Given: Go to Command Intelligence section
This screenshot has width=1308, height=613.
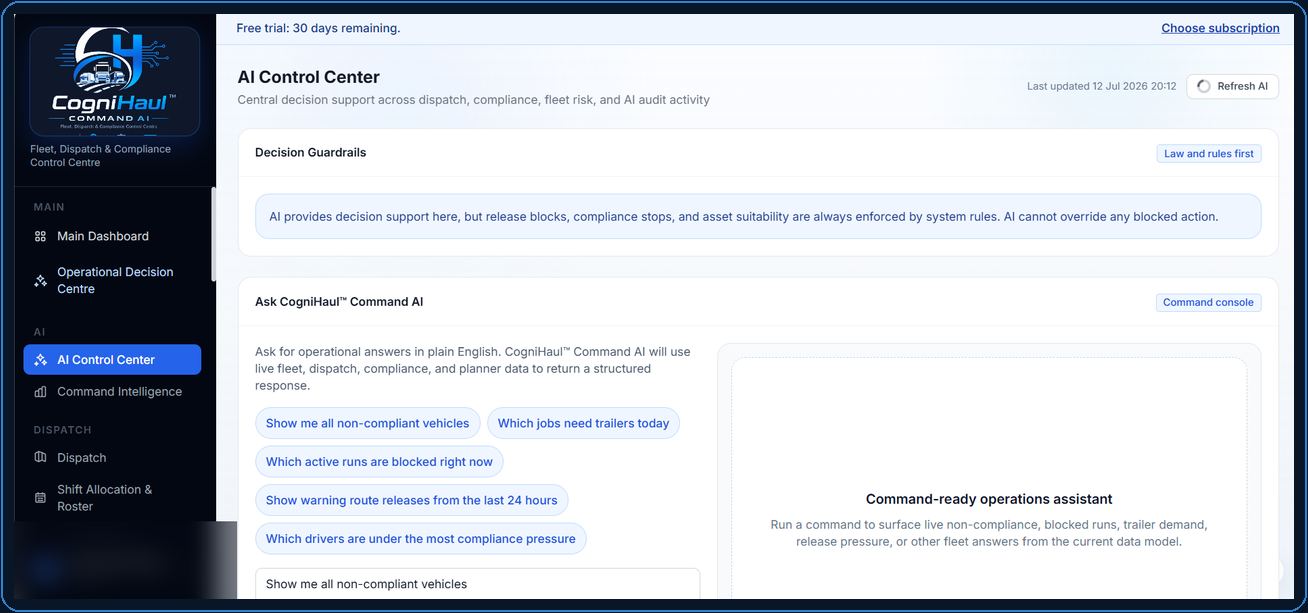Looking at the screenshot, I should click(x=112, y=392).
